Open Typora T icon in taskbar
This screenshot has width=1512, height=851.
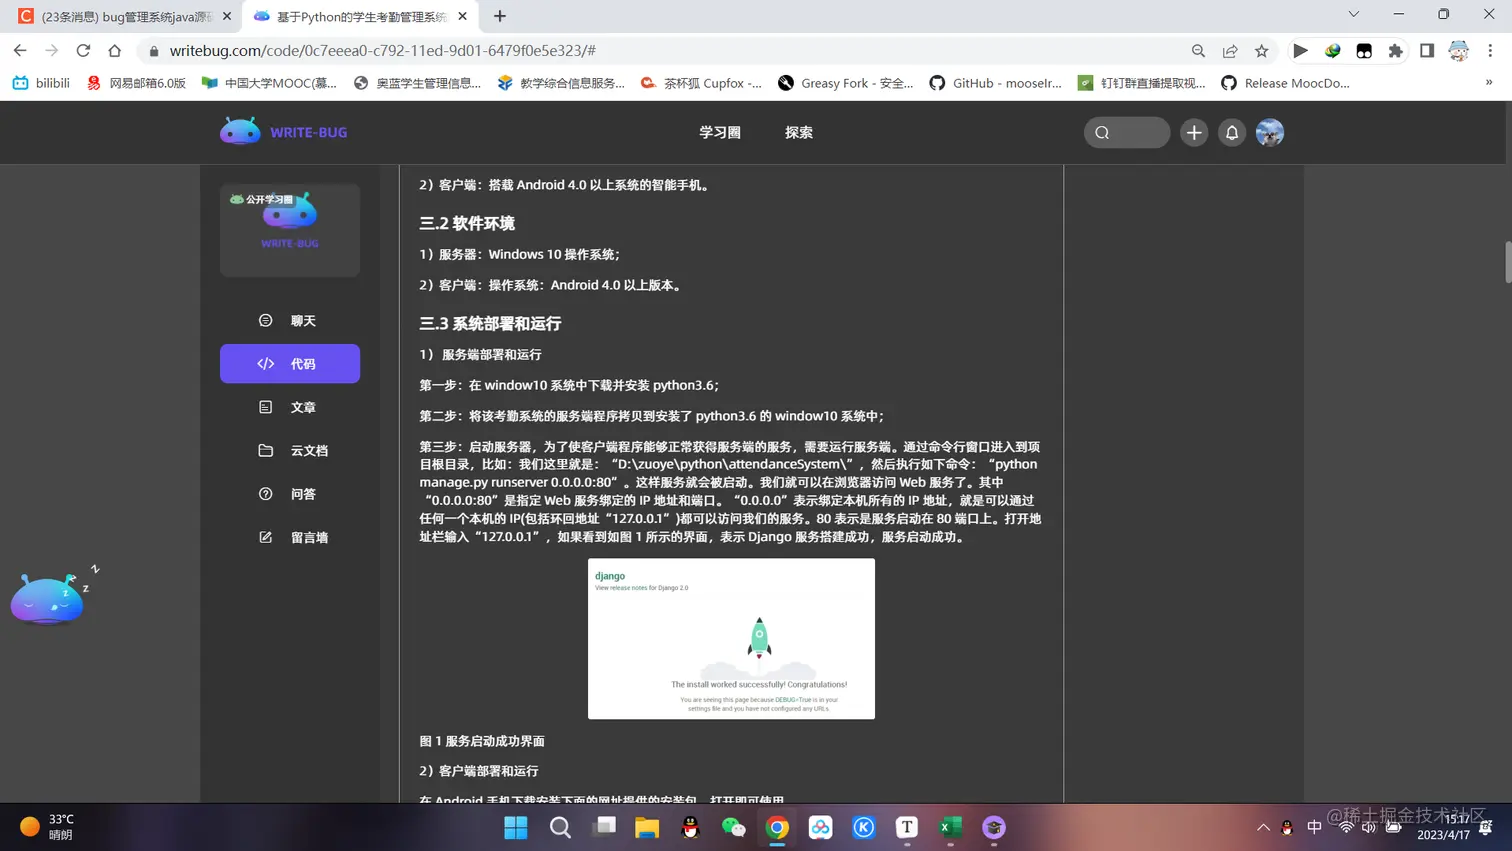907,827
